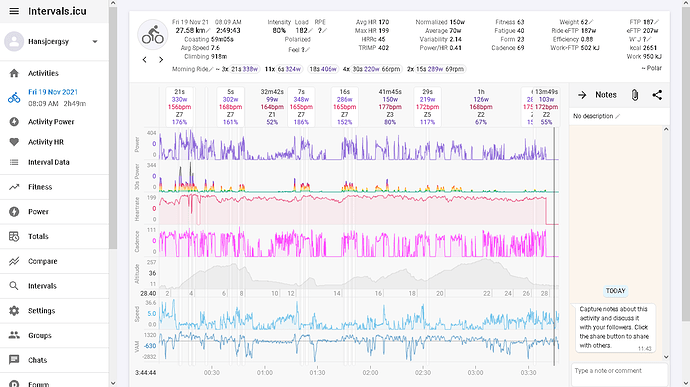Edit the No description text with pencil
Viewport: 690px width, 387px height.
tap(617, 116)
